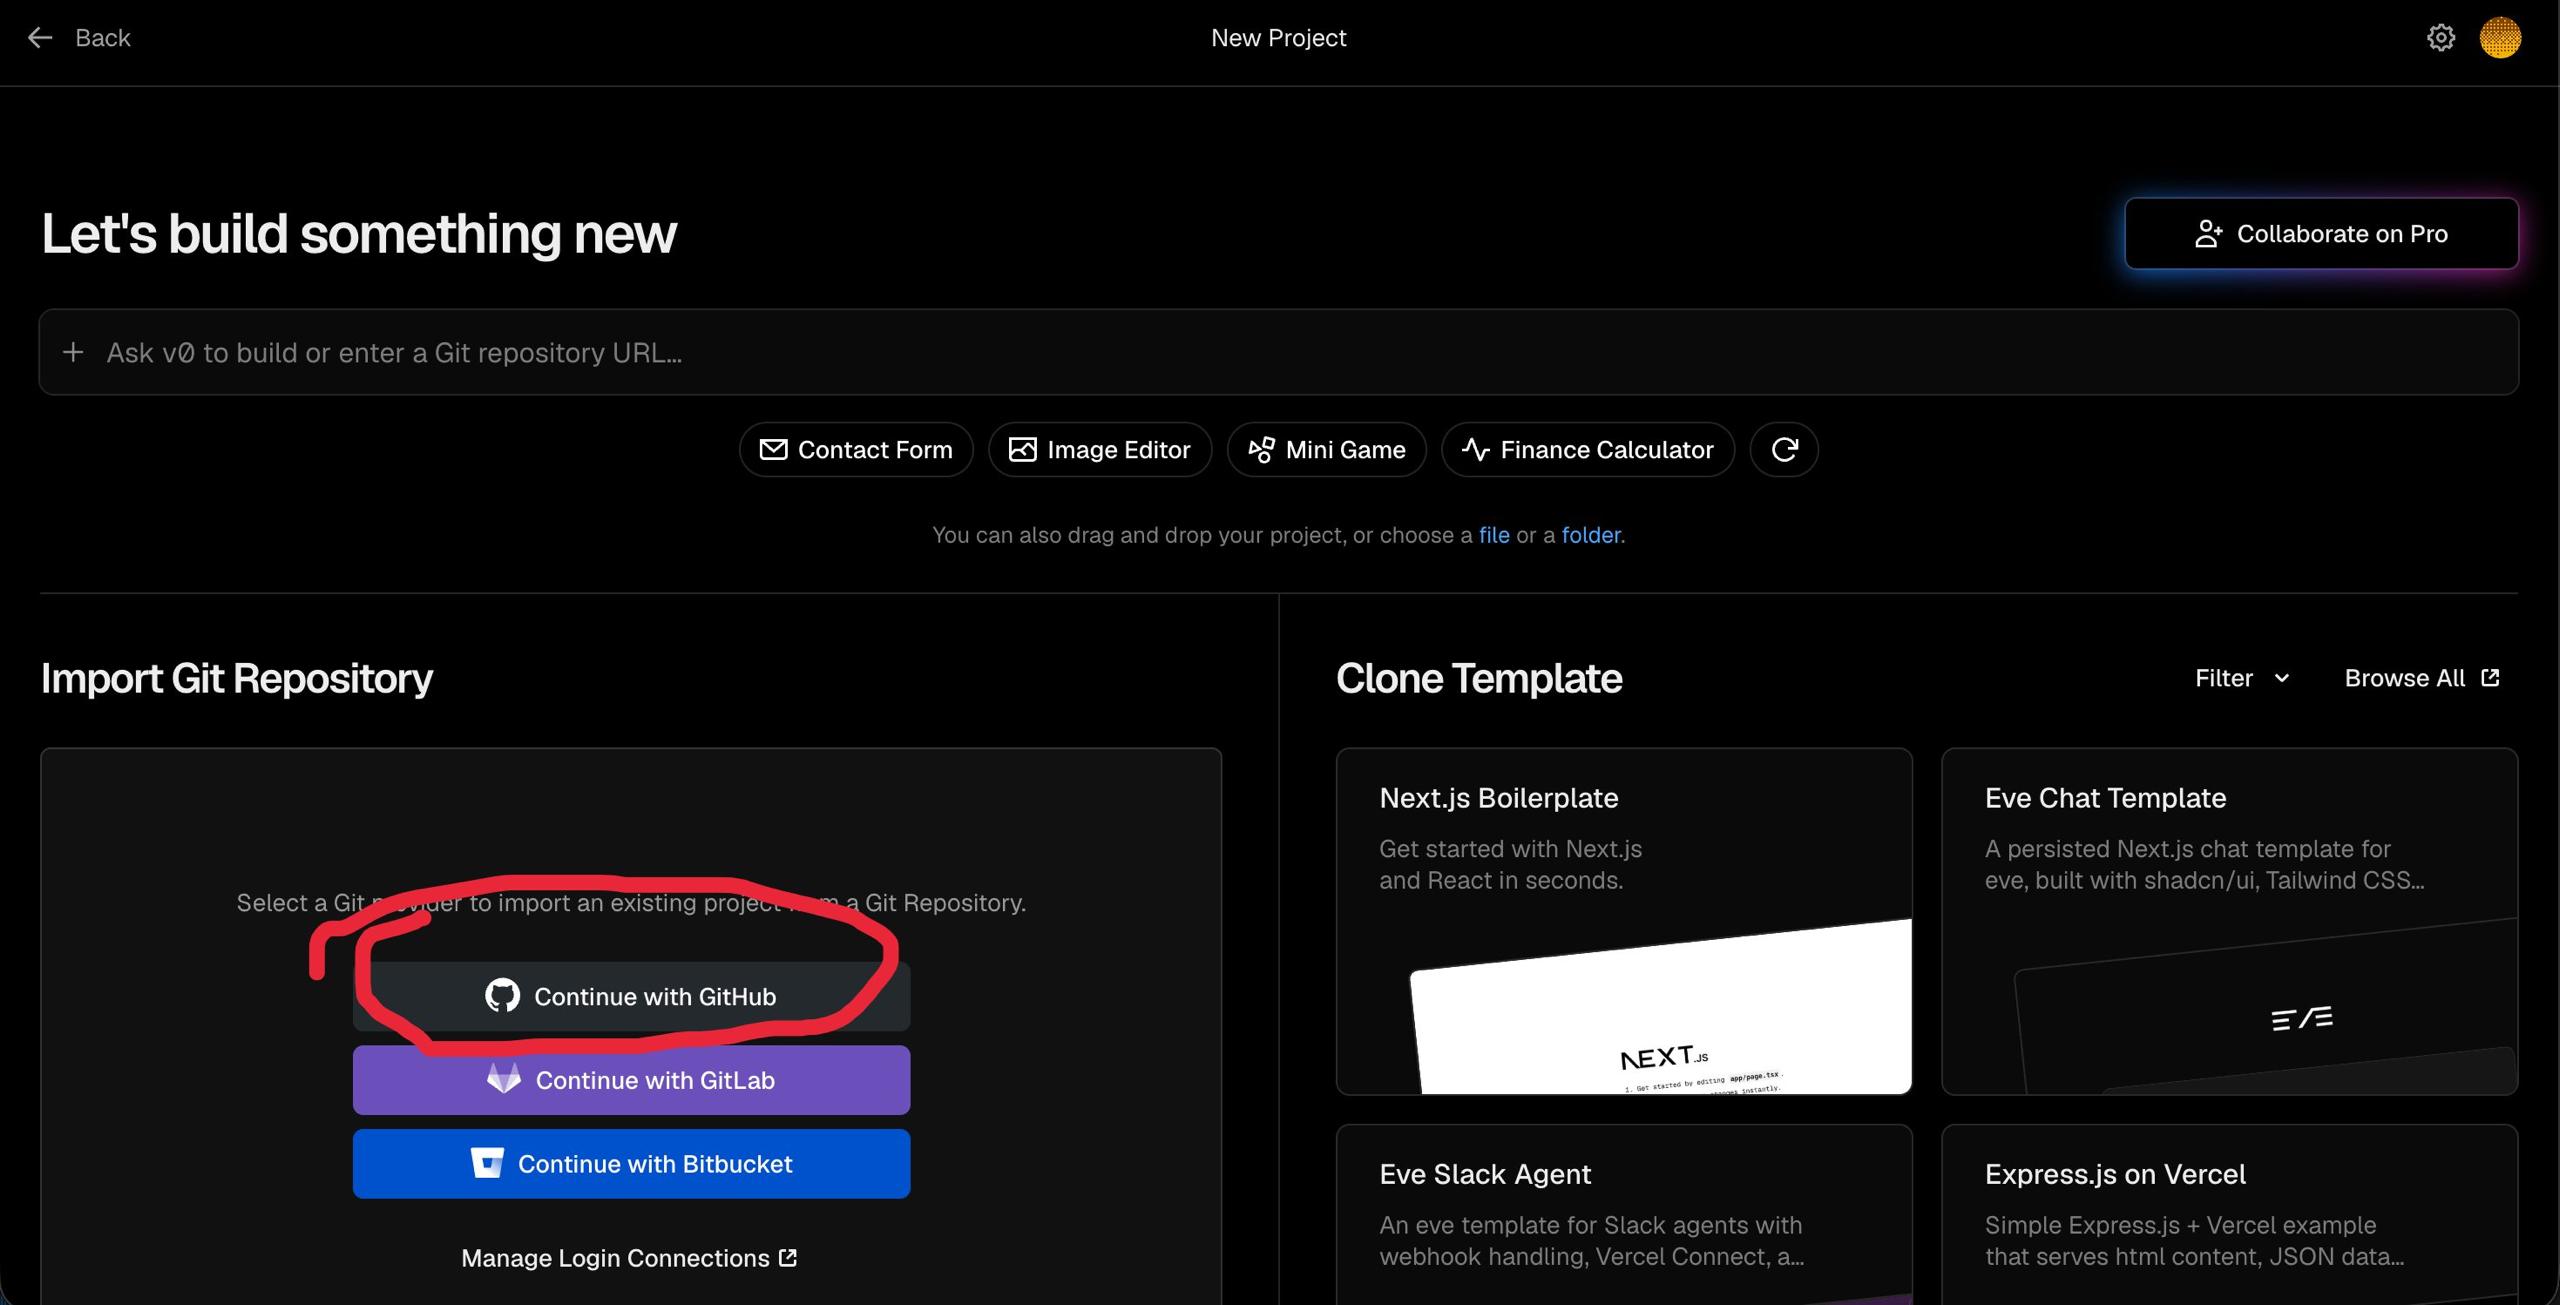Click the file upload link

pyautogui.click(x=1494, y=535)
